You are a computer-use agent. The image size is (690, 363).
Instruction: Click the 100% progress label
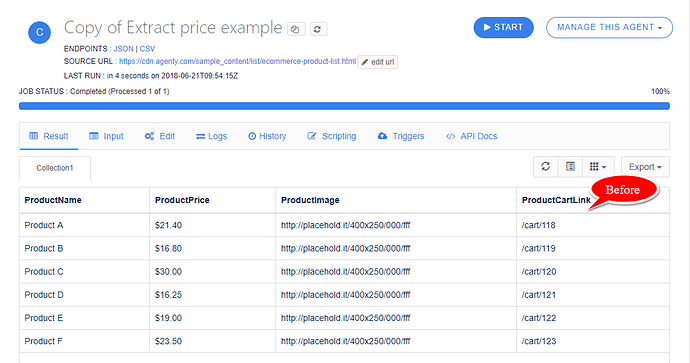point(661,92)
